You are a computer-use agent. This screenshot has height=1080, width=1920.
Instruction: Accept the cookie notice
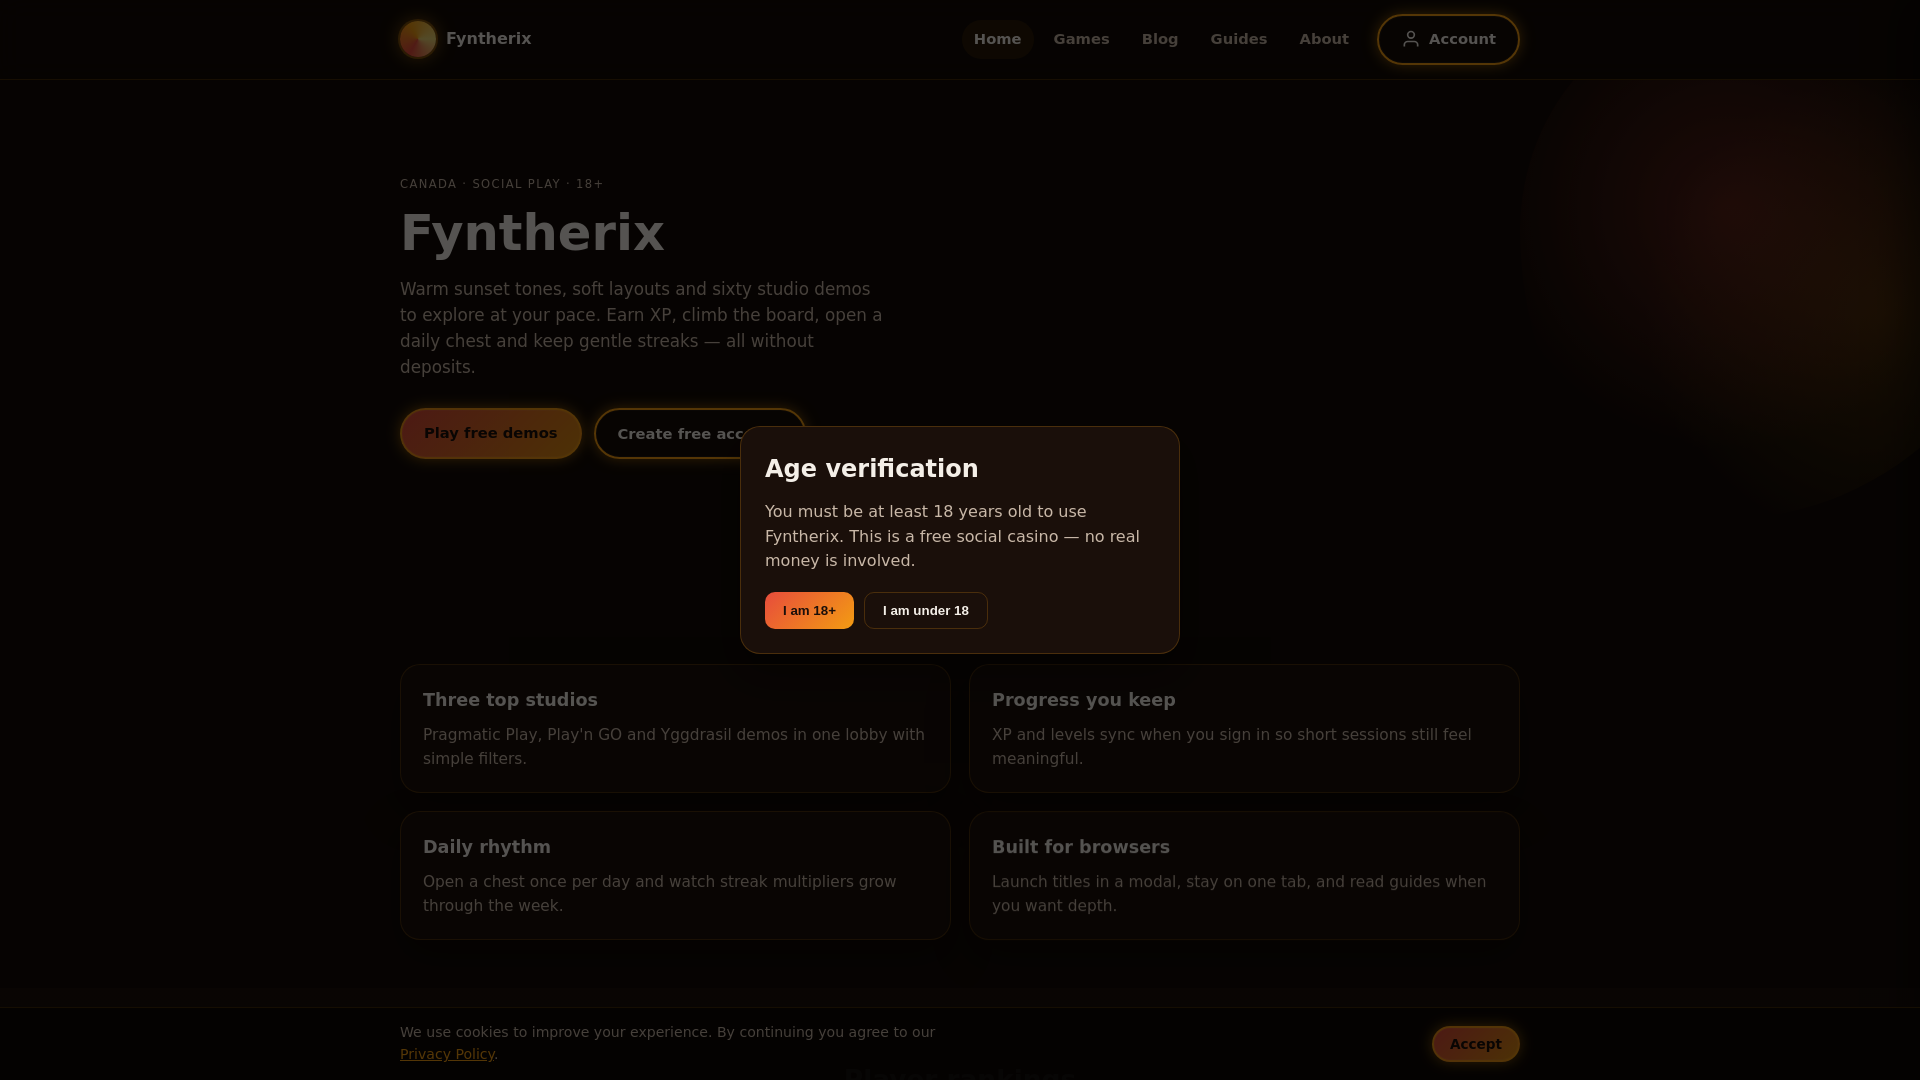[x=1475, y=1044]
